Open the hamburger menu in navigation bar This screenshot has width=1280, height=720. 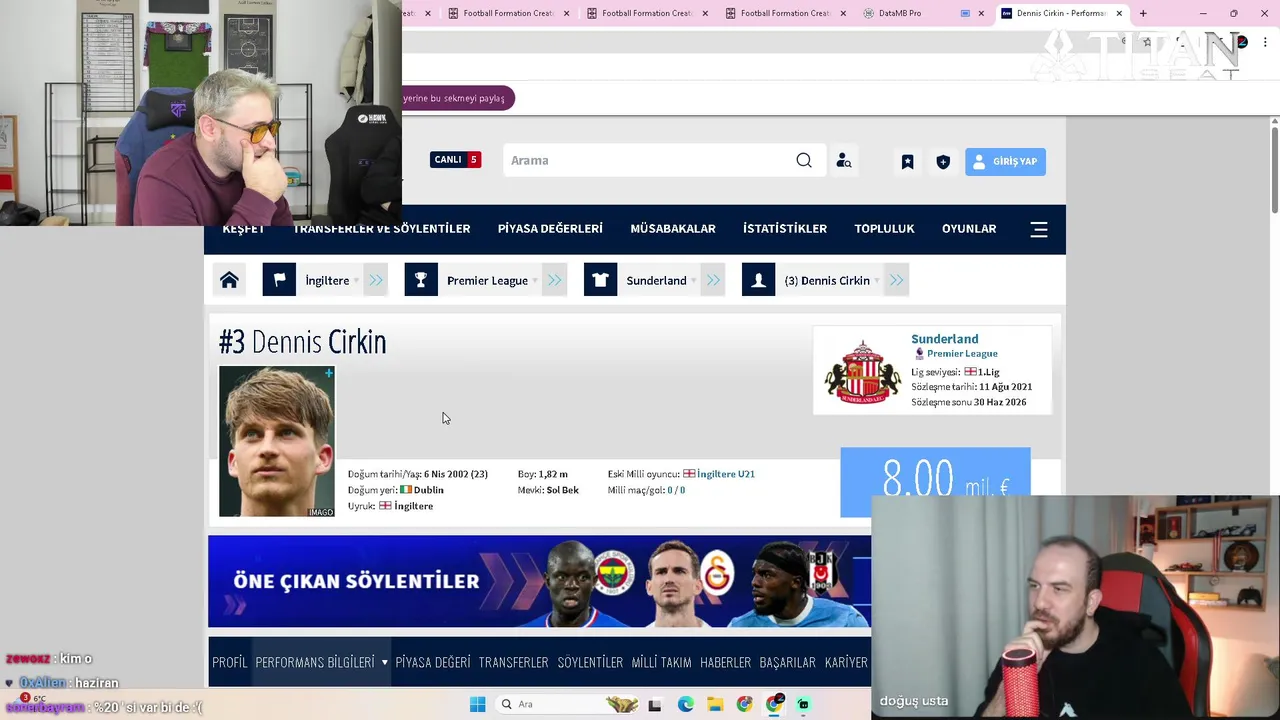[x=1039, y=229]
